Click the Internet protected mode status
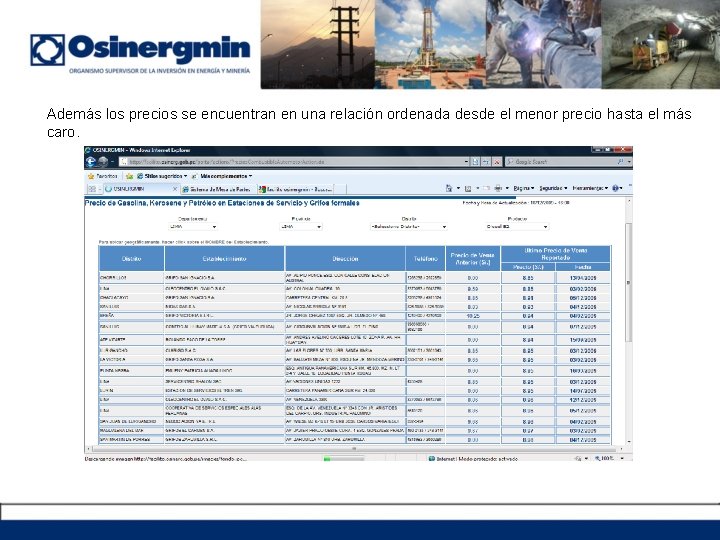This screenshot has height=540, width=720. pos(473,458)
